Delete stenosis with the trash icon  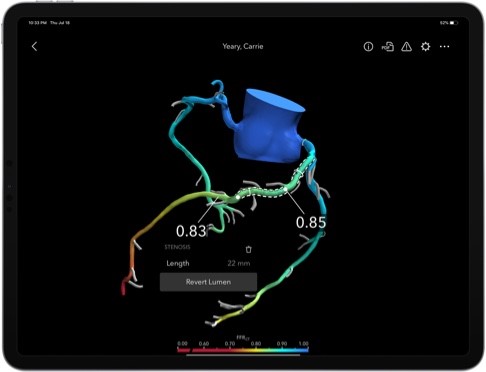coord(249,249)
